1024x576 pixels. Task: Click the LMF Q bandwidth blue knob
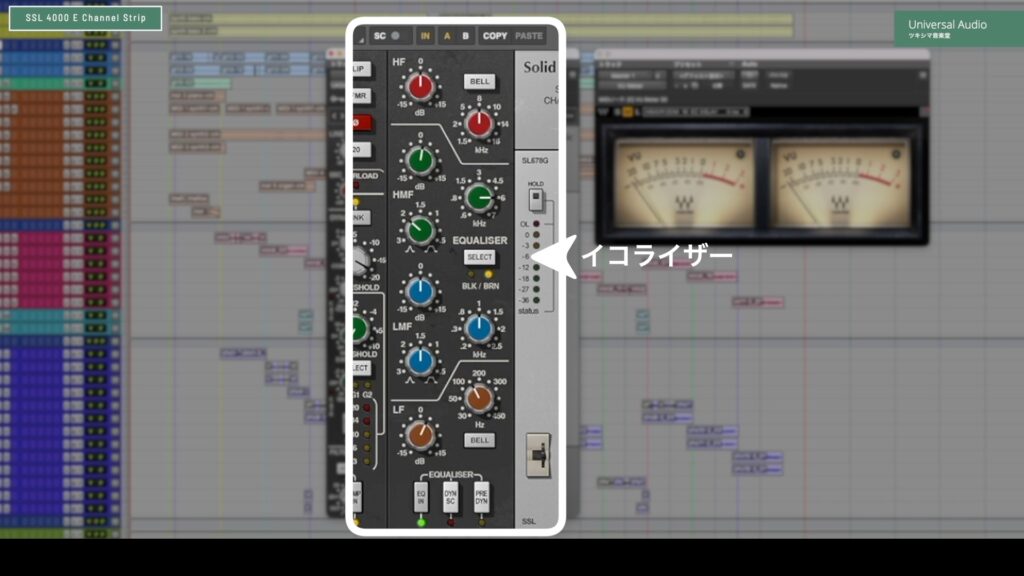tap(421, 362)
